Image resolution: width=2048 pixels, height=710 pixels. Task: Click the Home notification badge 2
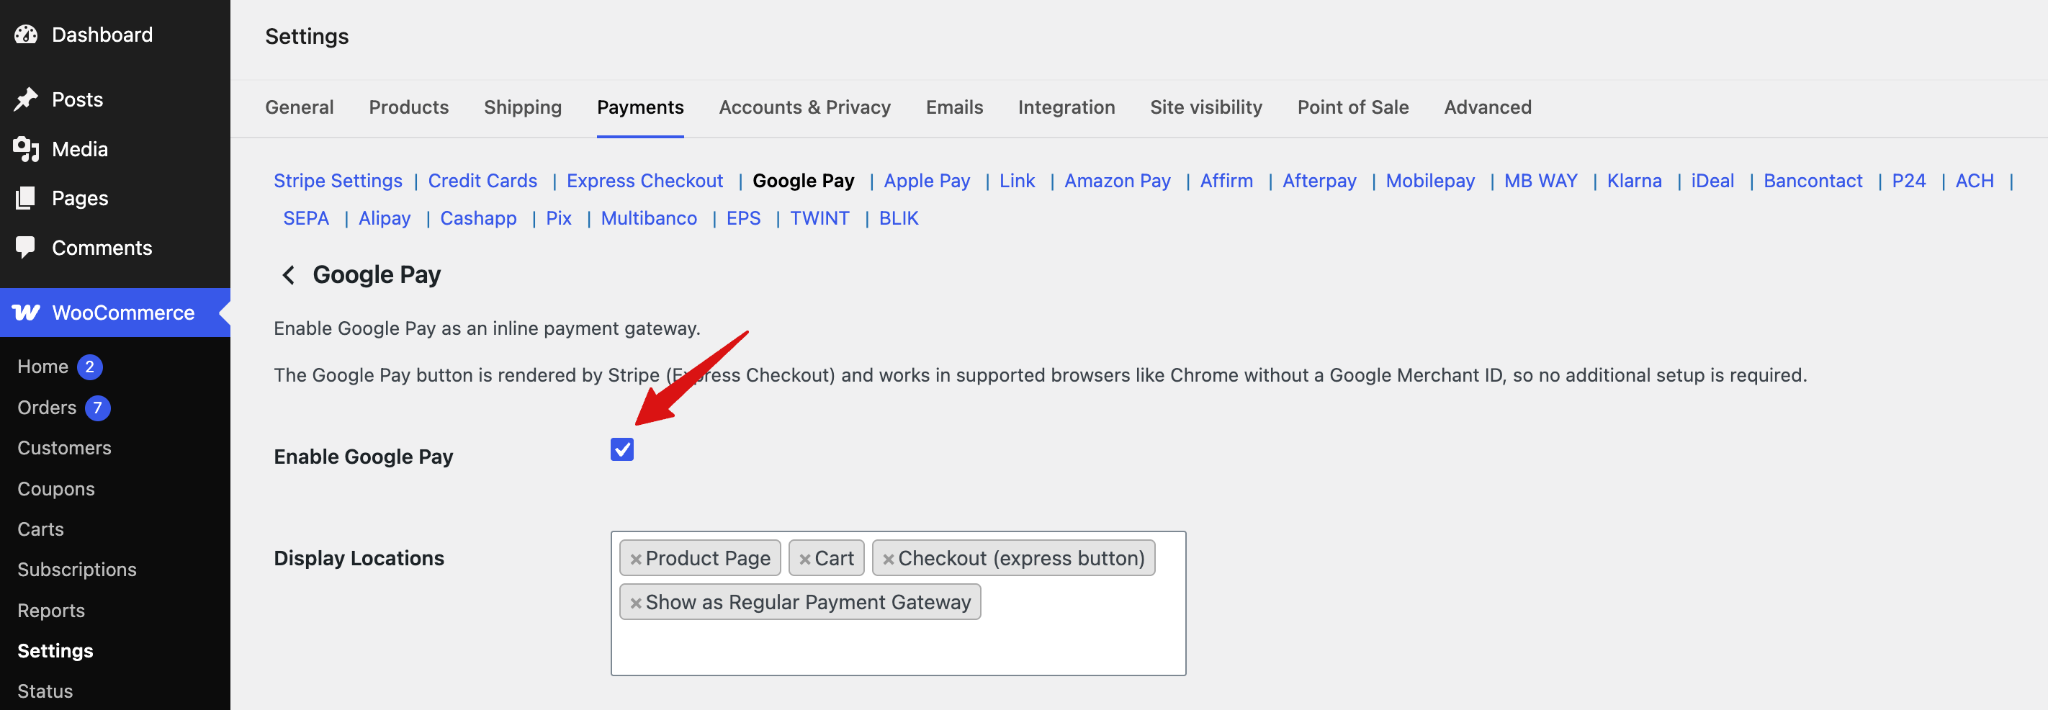click(x=90, y=367)
